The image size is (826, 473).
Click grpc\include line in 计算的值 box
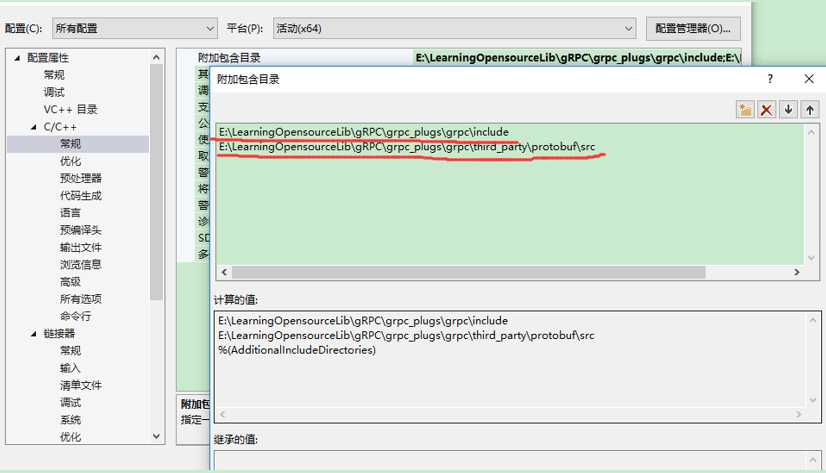tap(363, 321)
